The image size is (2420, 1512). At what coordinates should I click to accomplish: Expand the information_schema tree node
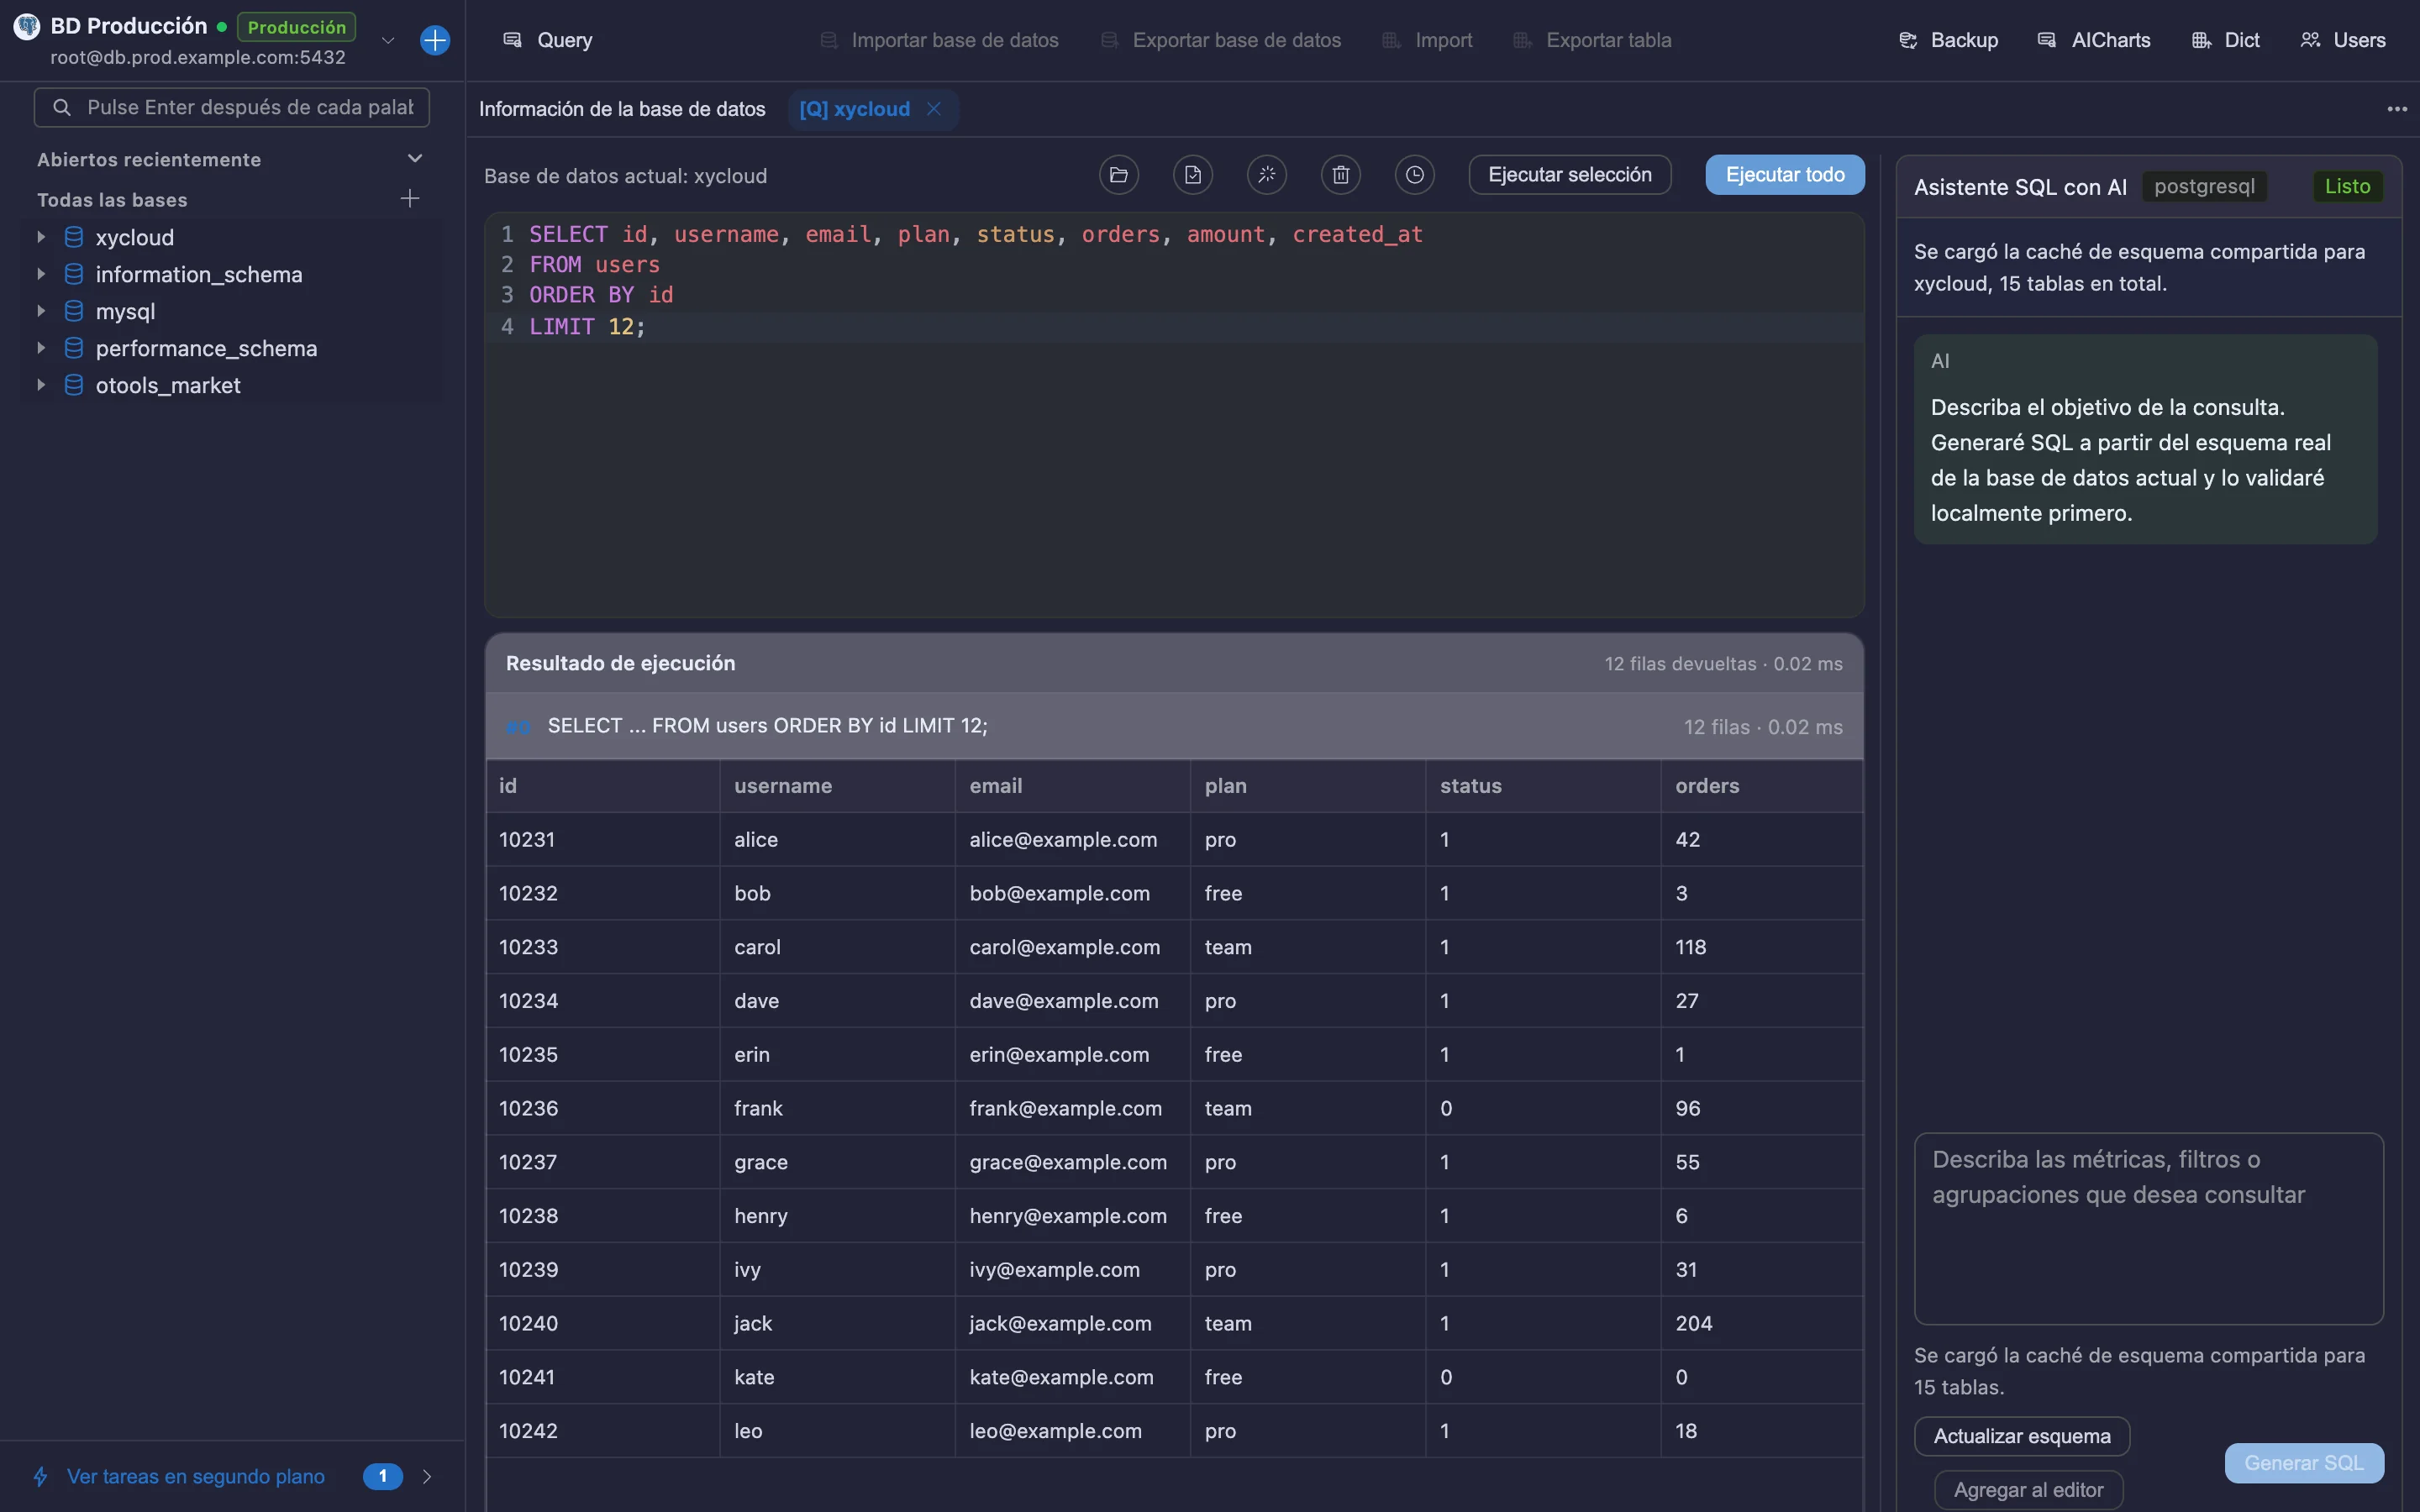(41, 274)
